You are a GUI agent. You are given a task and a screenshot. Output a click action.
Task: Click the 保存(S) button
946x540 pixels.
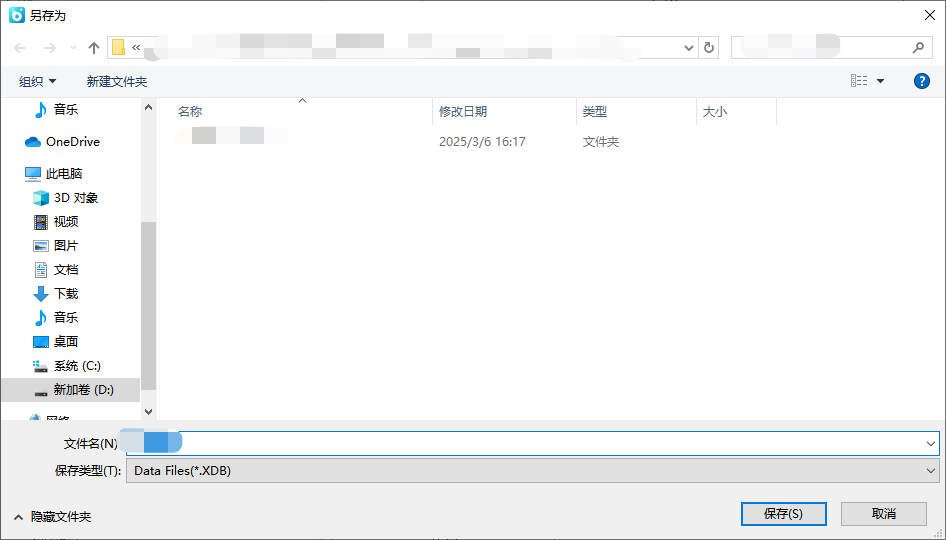tap(783, 513)
